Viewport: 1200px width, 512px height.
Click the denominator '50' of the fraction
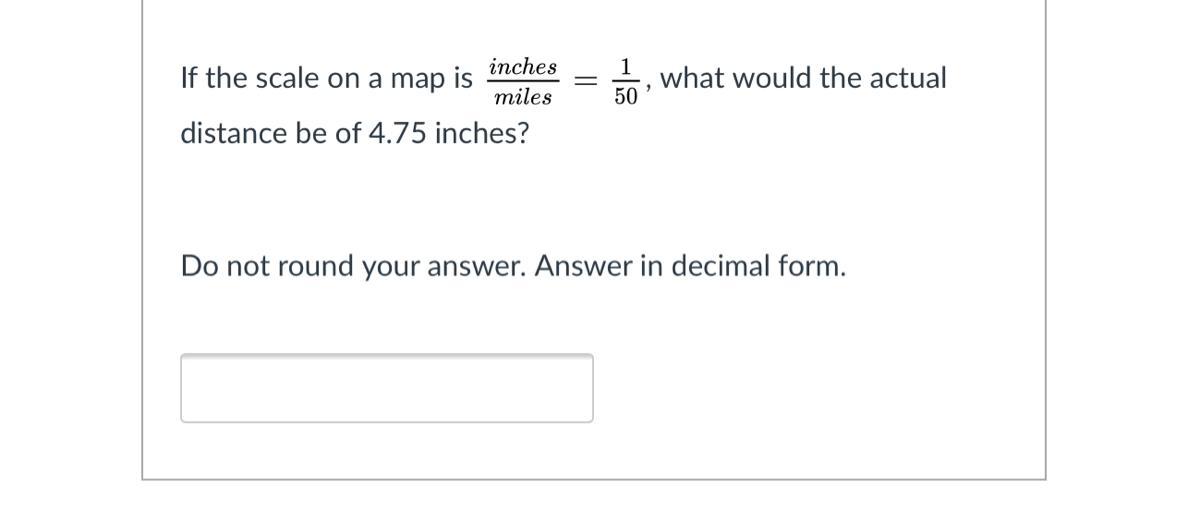627,97
